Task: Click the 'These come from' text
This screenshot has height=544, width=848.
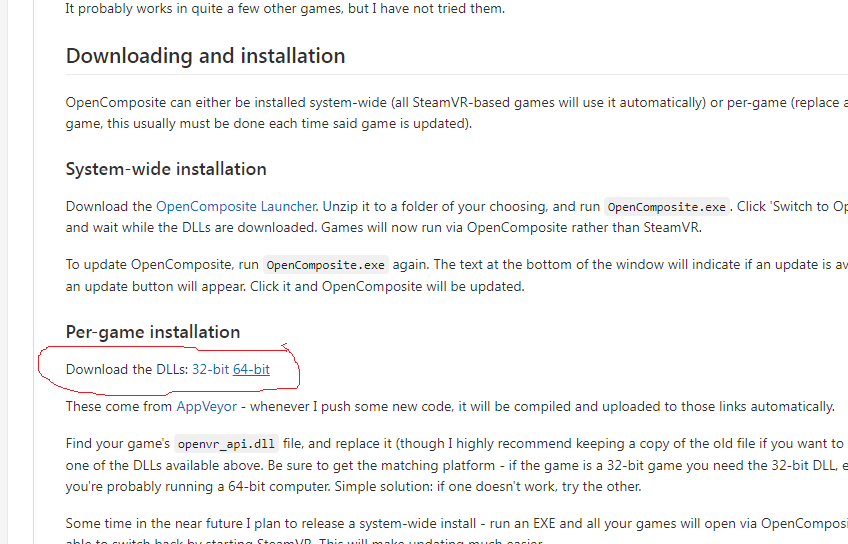Action: 119,407
